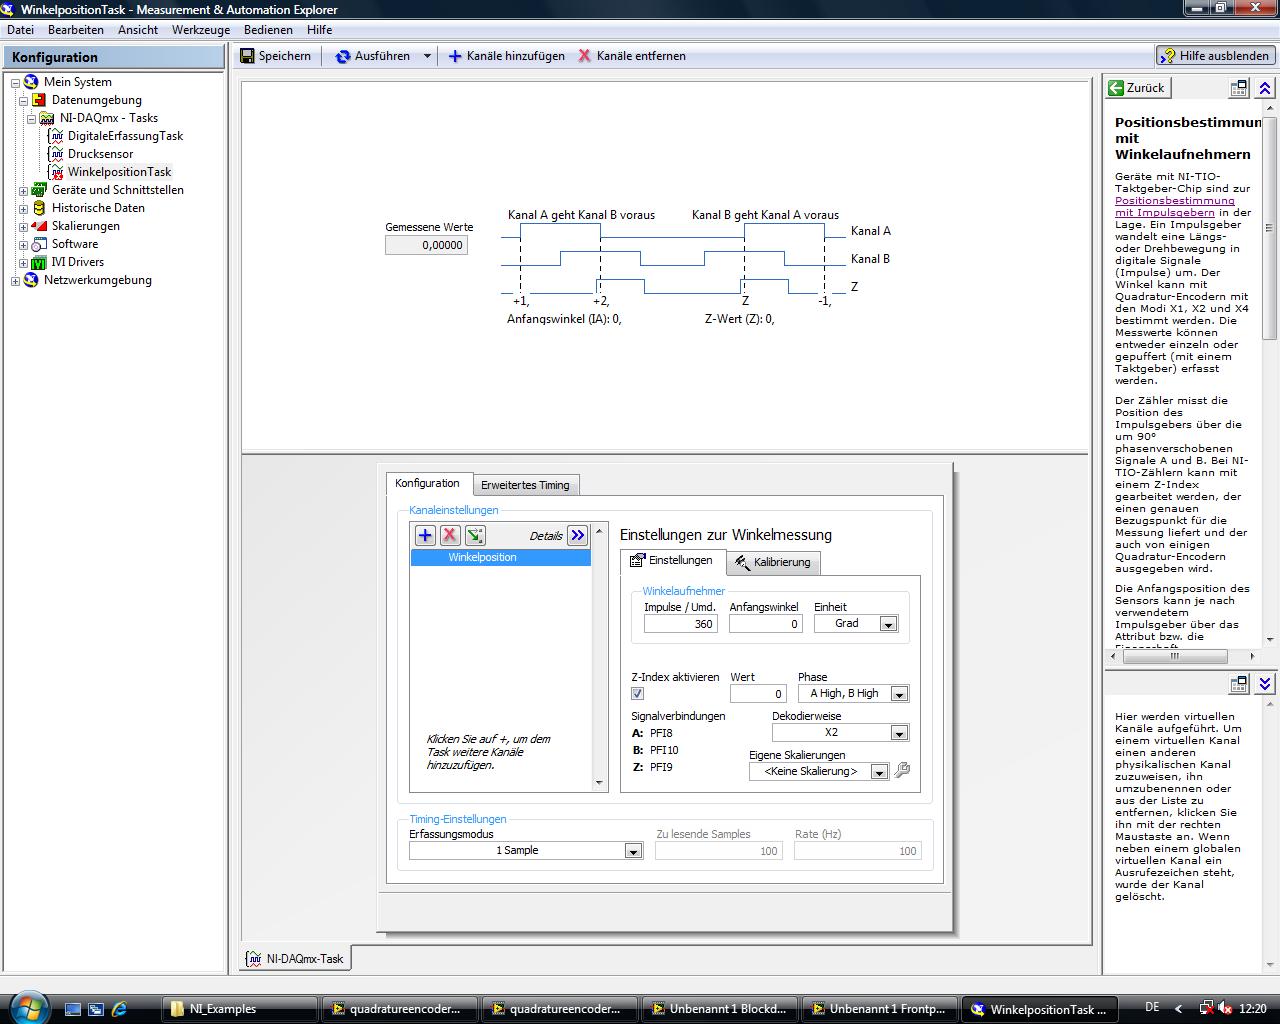The width and height of the screenshot is (1280, 1024).
Task: Click the Anfangswinkel input field
Action: (x=765, y=624)
